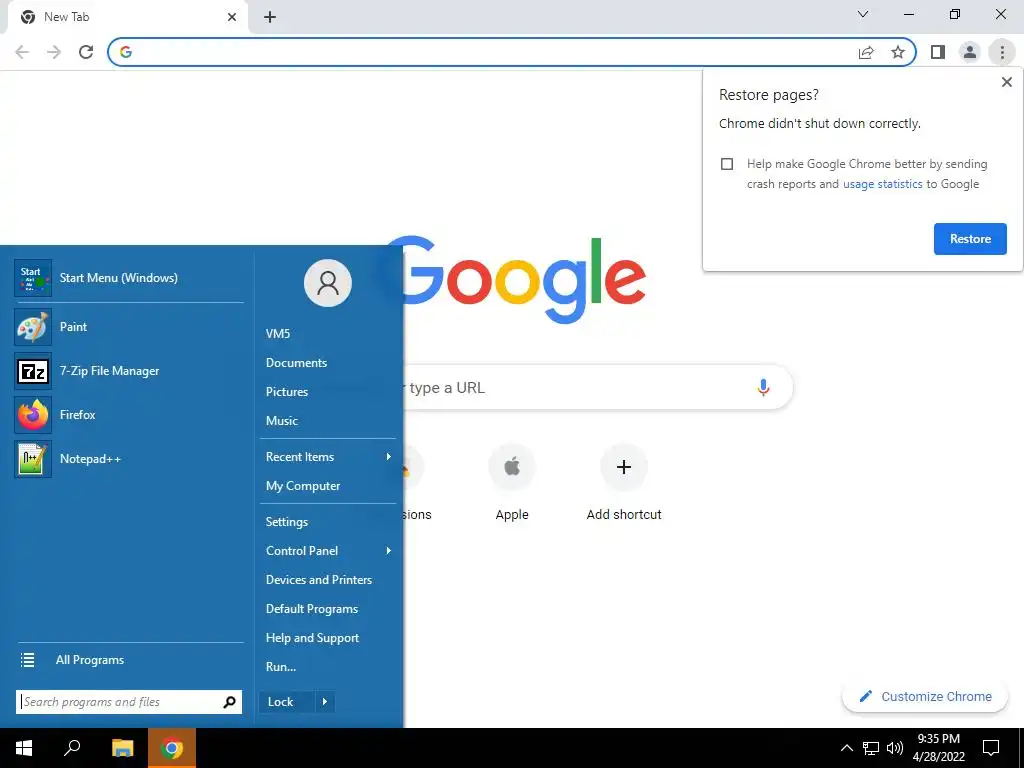The height and width of the screenshot is (768, 1024).
Task: Click Chrome icon in taskbar
Action: pyautogui.click(x=172, y=748)
